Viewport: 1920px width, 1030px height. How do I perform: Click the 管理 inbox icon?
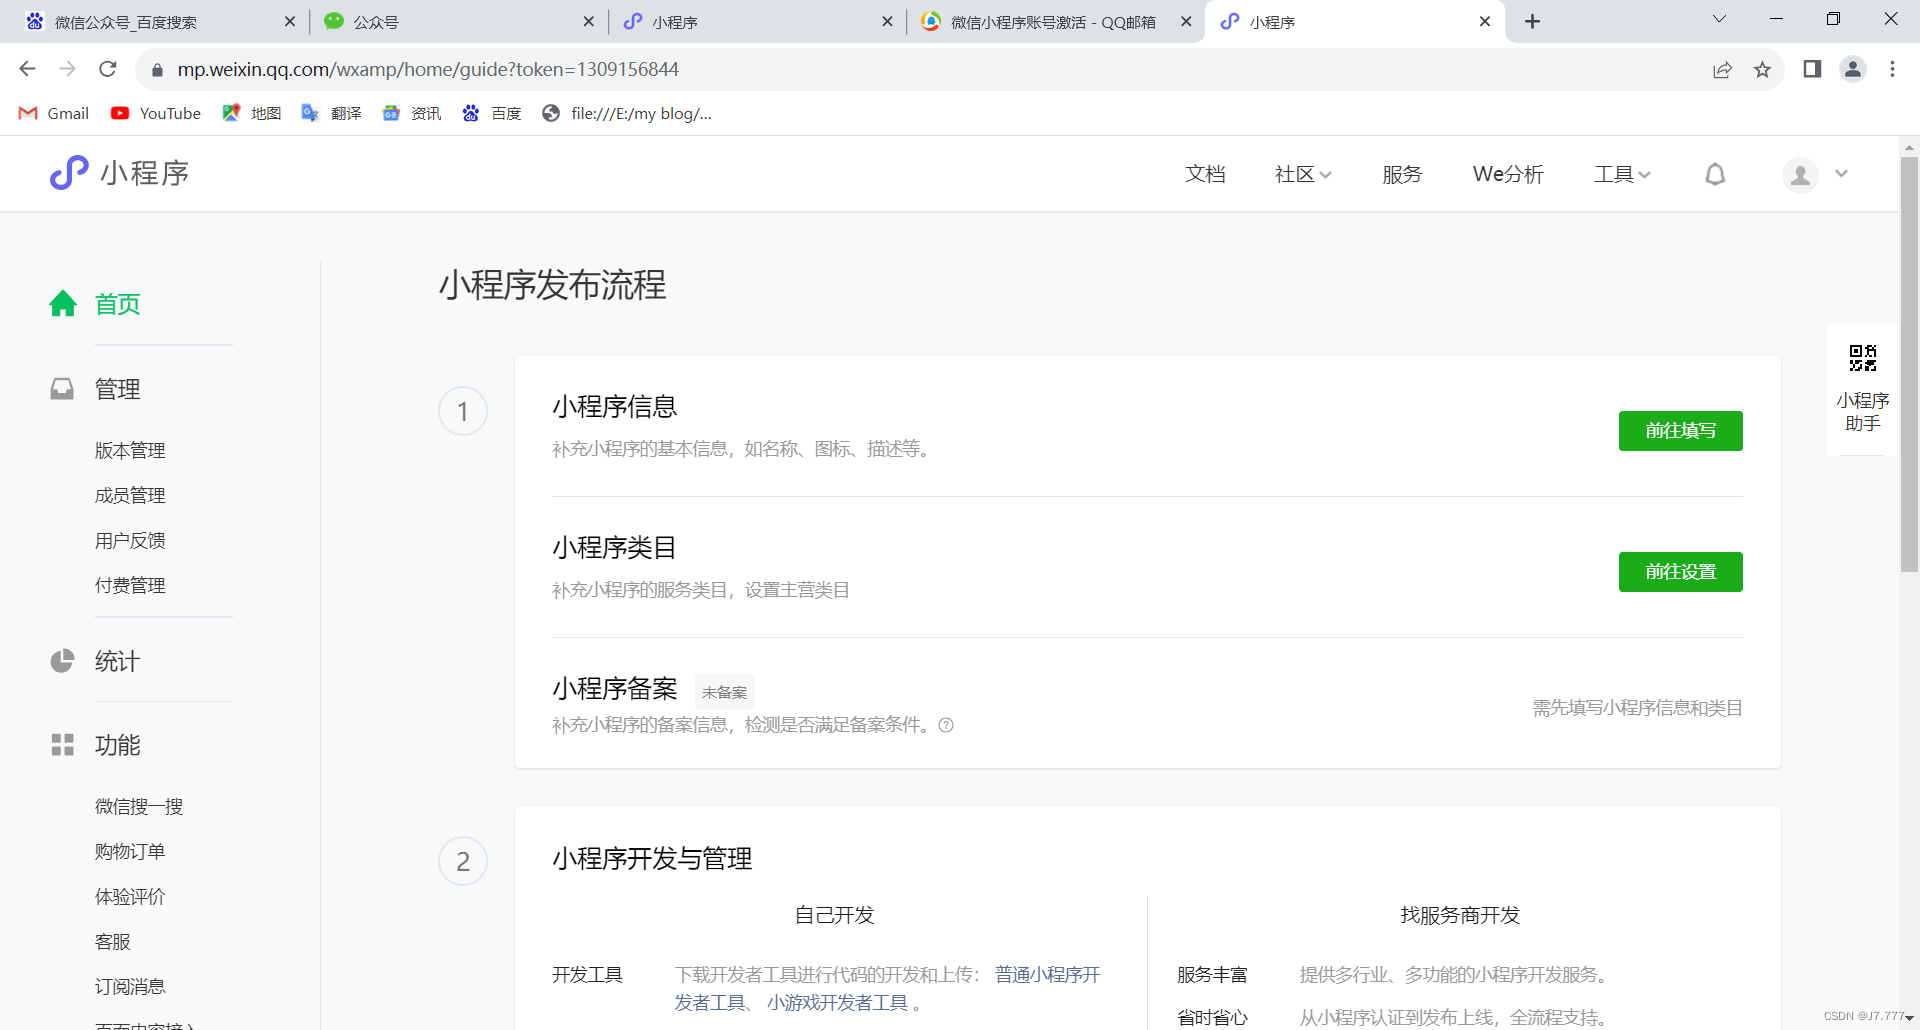62,389
